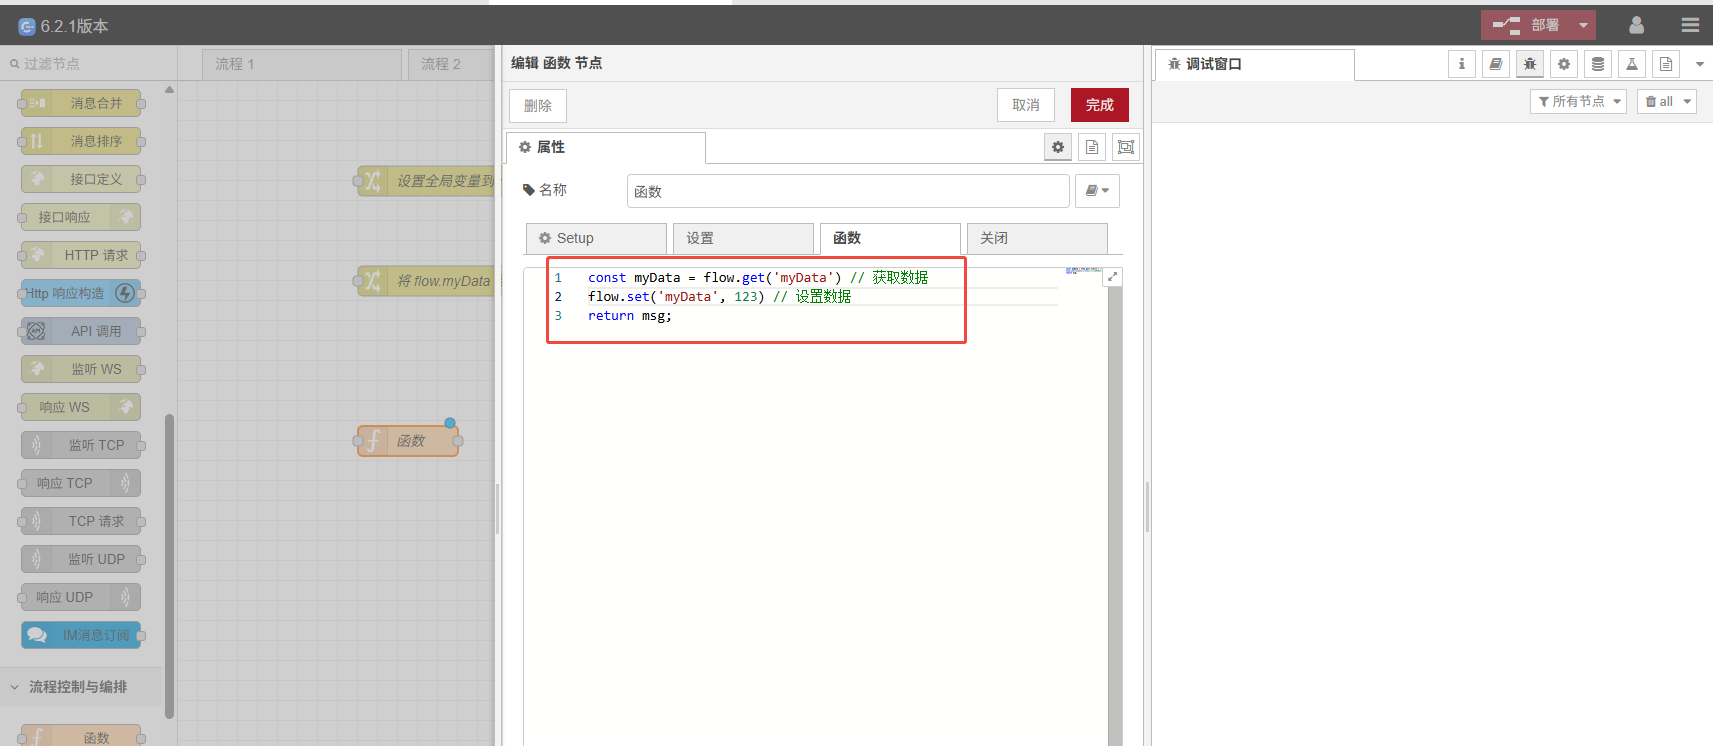Select the 设置全局变量 change node on canvas
The height and width of the screenshot is (746, 1713).
pyautogui.click(x=427, y=181)
